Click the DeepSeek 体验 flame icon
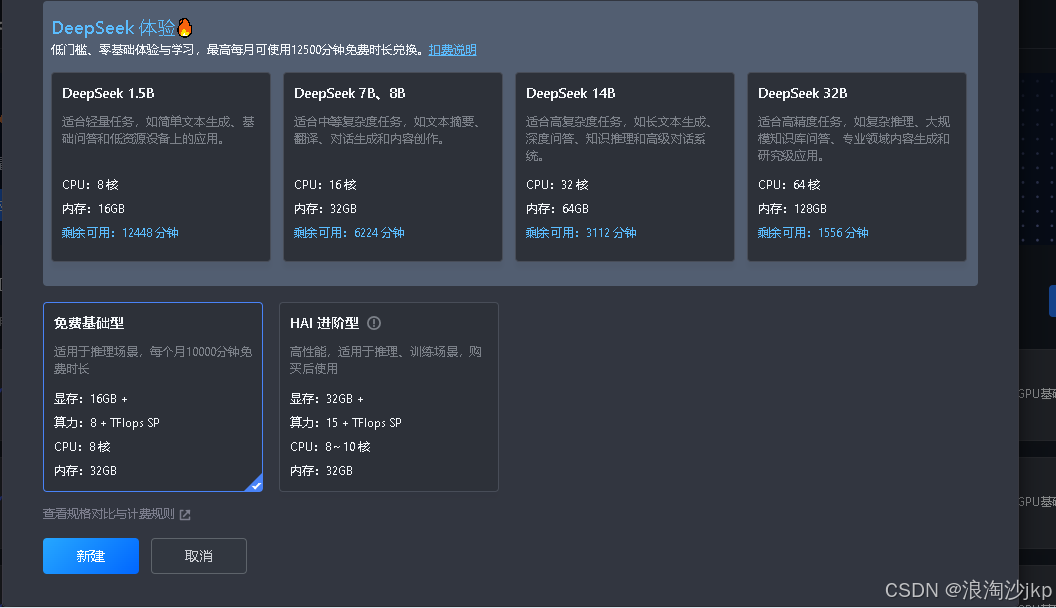1056x608 pixels. click(185, 28)
